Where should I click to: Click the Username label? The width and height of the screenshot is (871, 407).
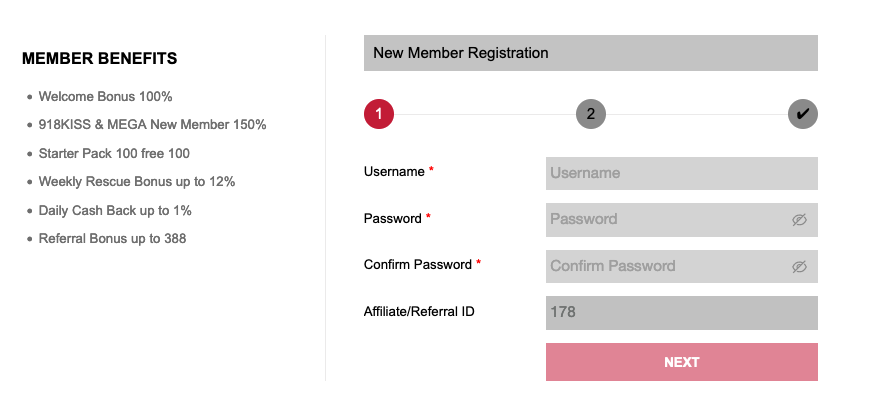coord(394,172)
